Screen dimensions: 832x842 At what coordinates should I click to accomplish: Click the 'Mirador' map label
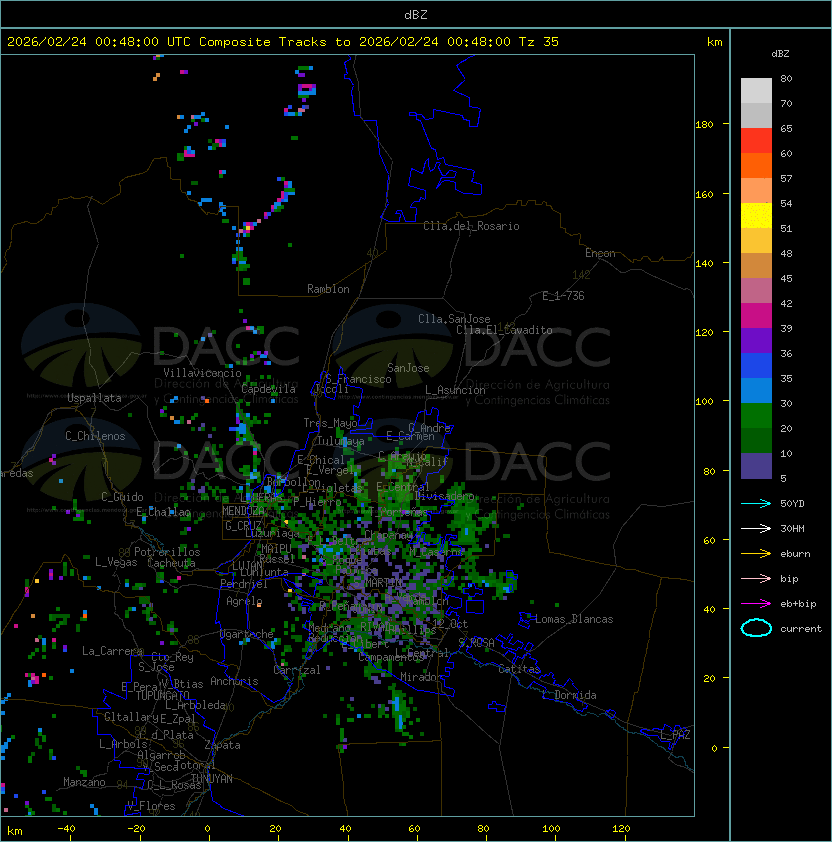[x=422, y=677]
